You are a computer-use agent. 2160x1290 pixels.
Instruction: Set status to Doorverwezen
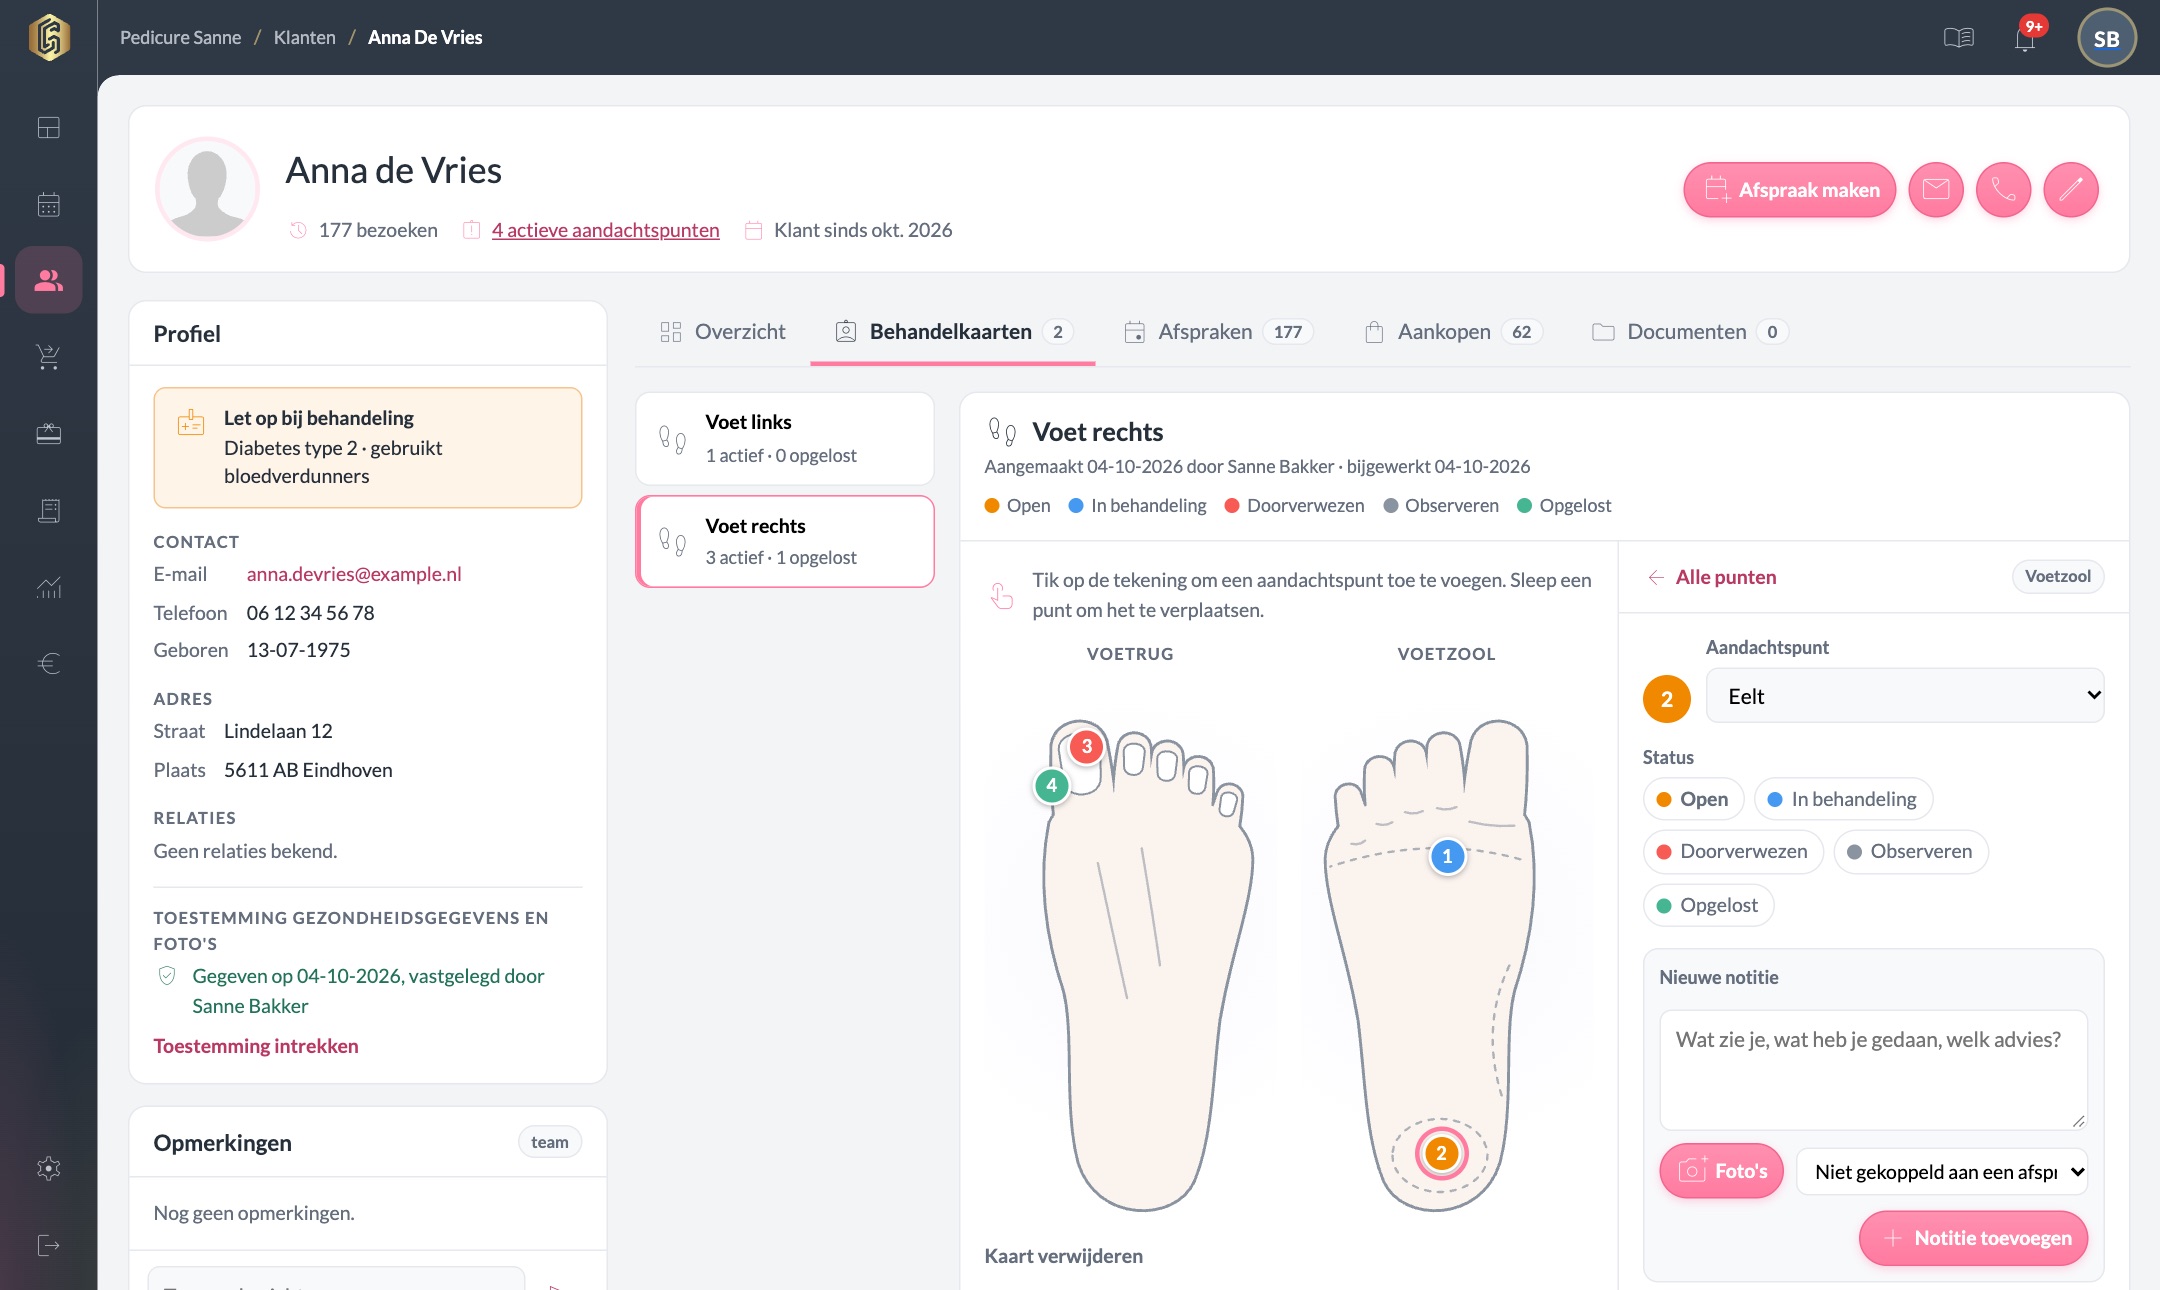[1733, 851]
